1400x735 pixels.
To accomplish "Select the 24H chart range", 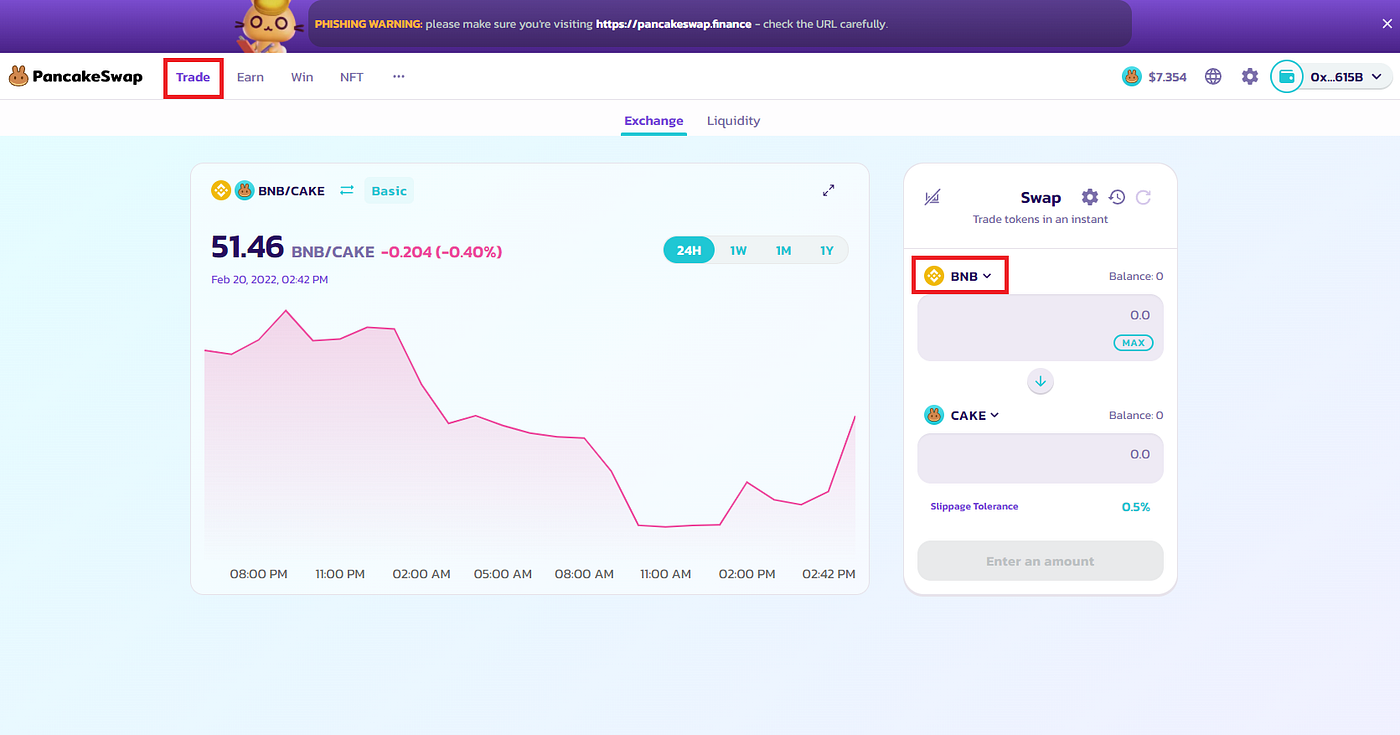I will point(689,250).
